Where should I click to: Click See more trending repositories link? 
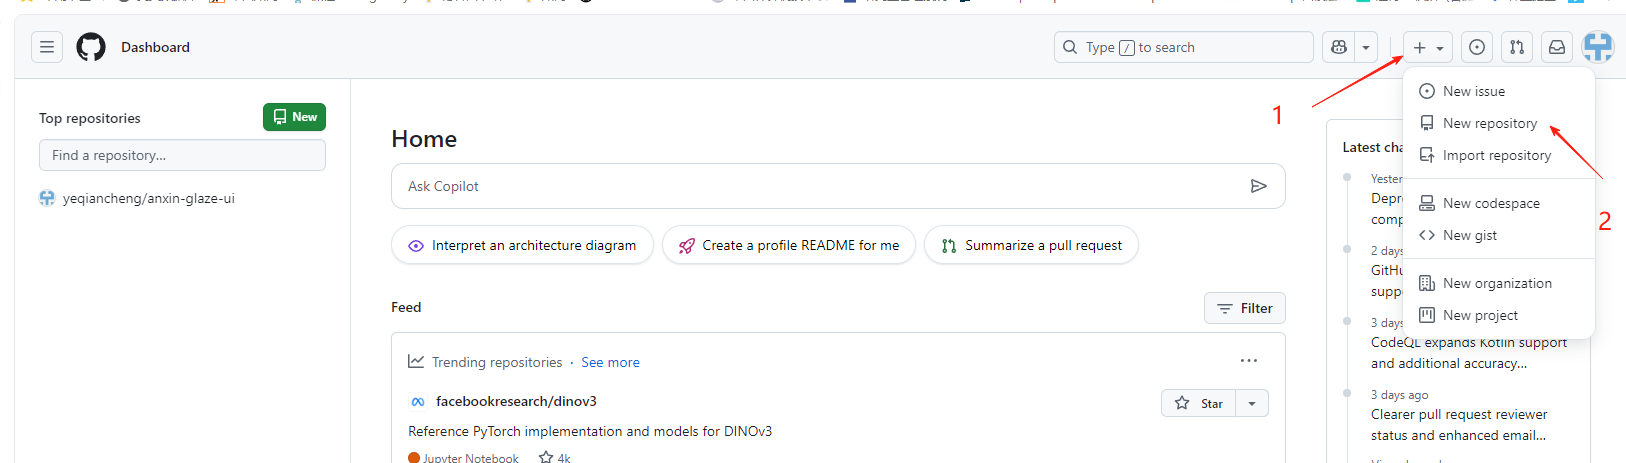coord(610,362)
